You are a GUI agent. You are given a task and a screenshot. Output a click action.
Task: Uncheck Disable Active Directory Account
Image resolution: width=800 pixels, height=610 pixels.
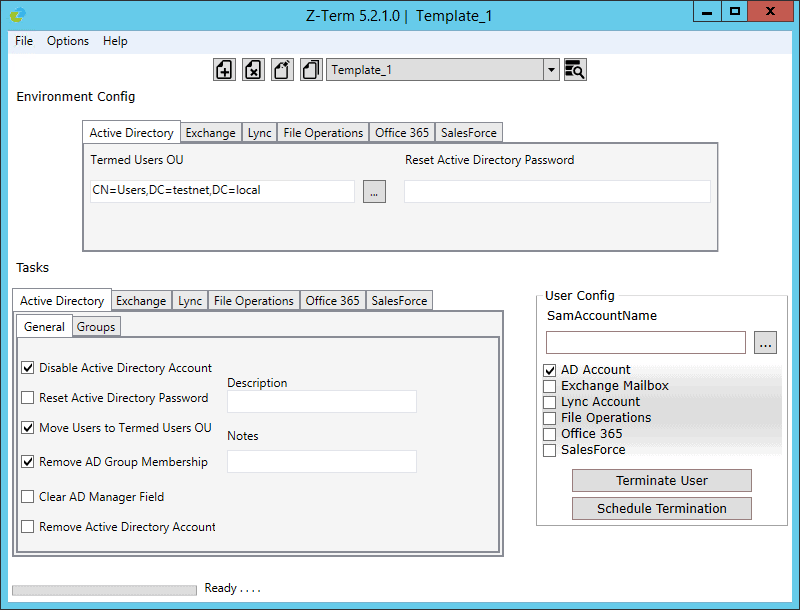(x=28, y=368)
